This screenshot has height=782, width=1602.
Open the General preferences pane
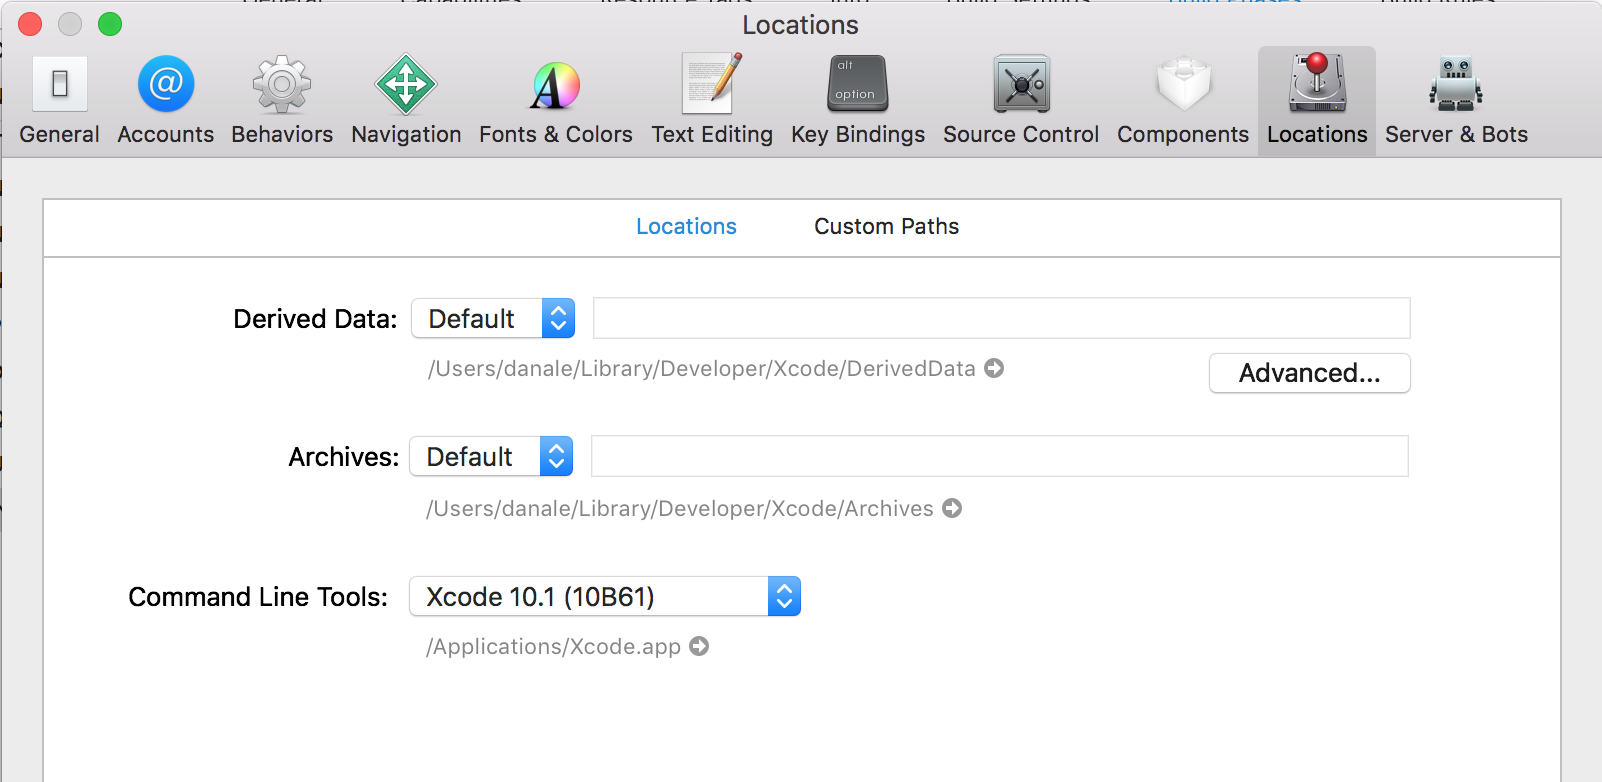click(x=59, y=101)
